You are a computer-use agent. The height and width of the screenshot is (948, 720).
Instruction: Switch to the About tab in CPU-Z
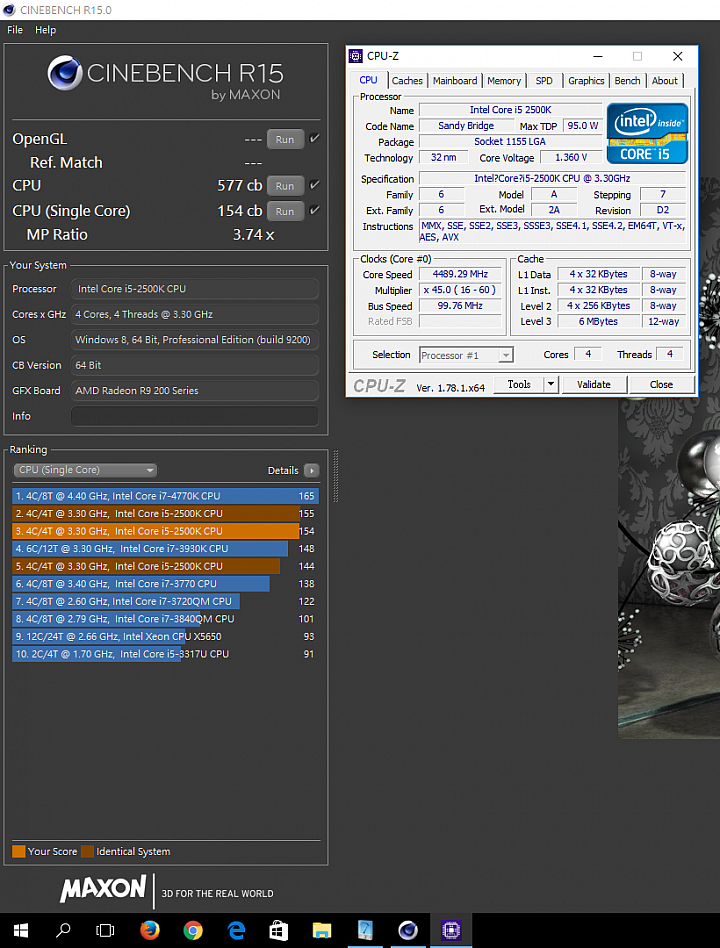[664, 80]
